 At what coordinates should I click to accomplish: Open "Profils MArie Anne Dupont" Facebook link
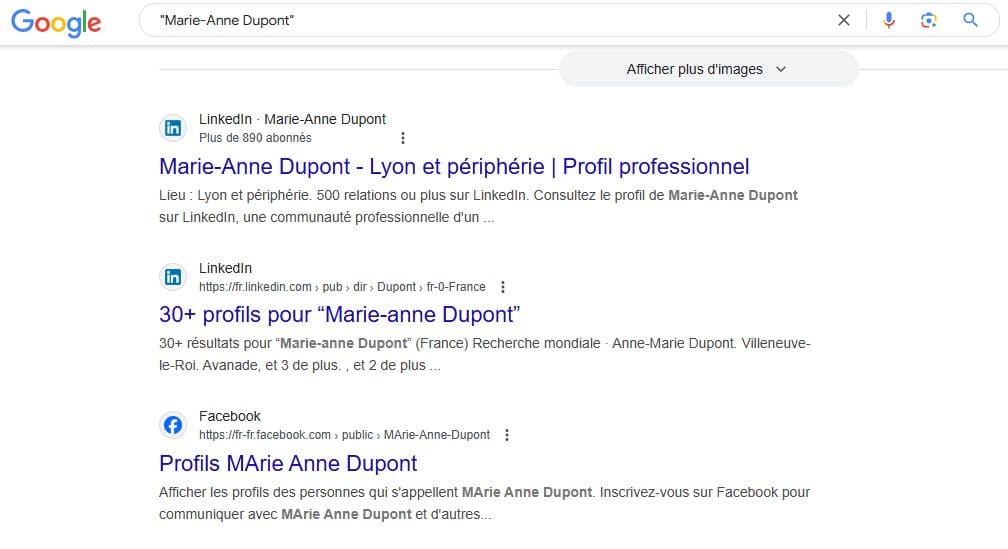(288, 464)
